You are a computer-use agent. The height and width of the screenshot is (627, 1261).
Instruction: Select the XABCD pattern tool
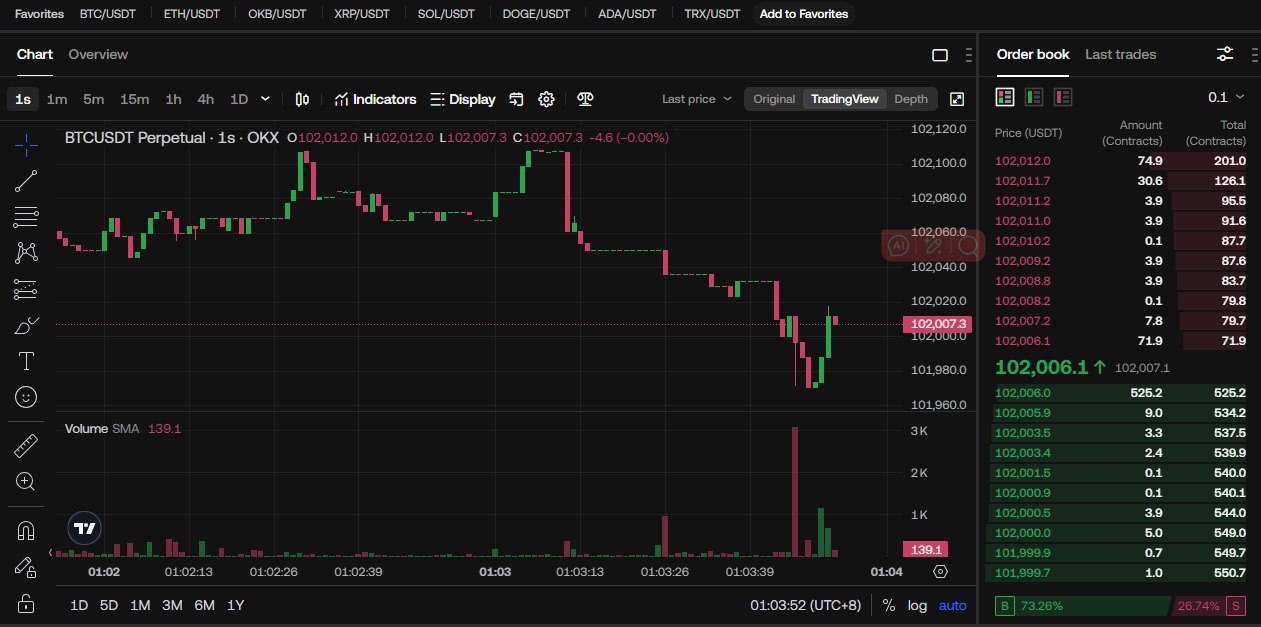pyautogui.click(x=27, y=253)
